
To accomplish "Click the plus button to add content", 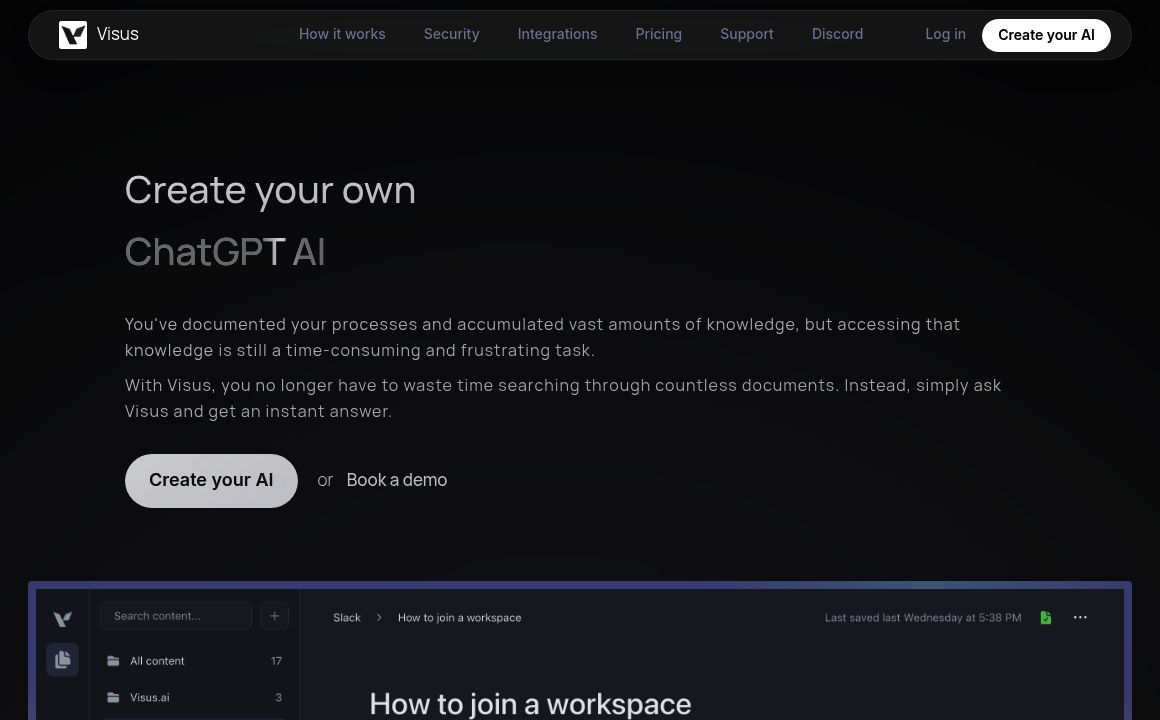I will pyautogui.click(x=274, y=616).
